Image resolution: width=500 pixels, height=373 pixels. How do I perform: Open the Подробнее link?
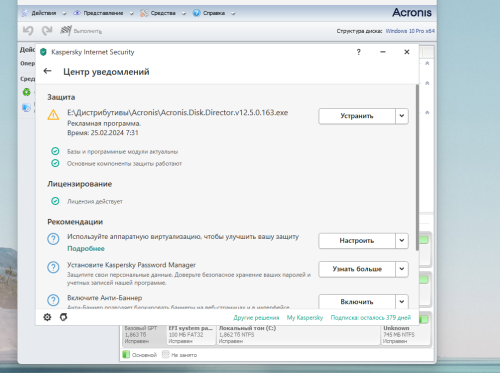86,249
